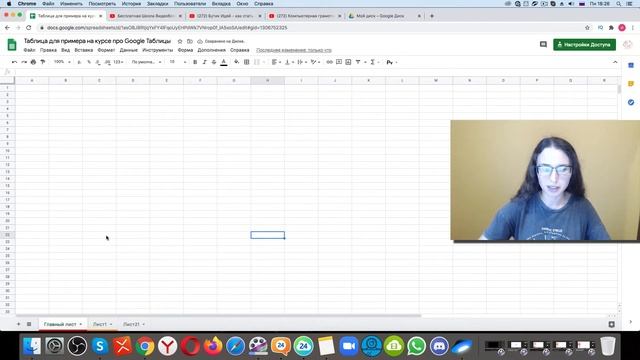Image resolution: width=640 pixels, height=360 pixels.
Task: Open the Формат menu
Action: (106, 50)
